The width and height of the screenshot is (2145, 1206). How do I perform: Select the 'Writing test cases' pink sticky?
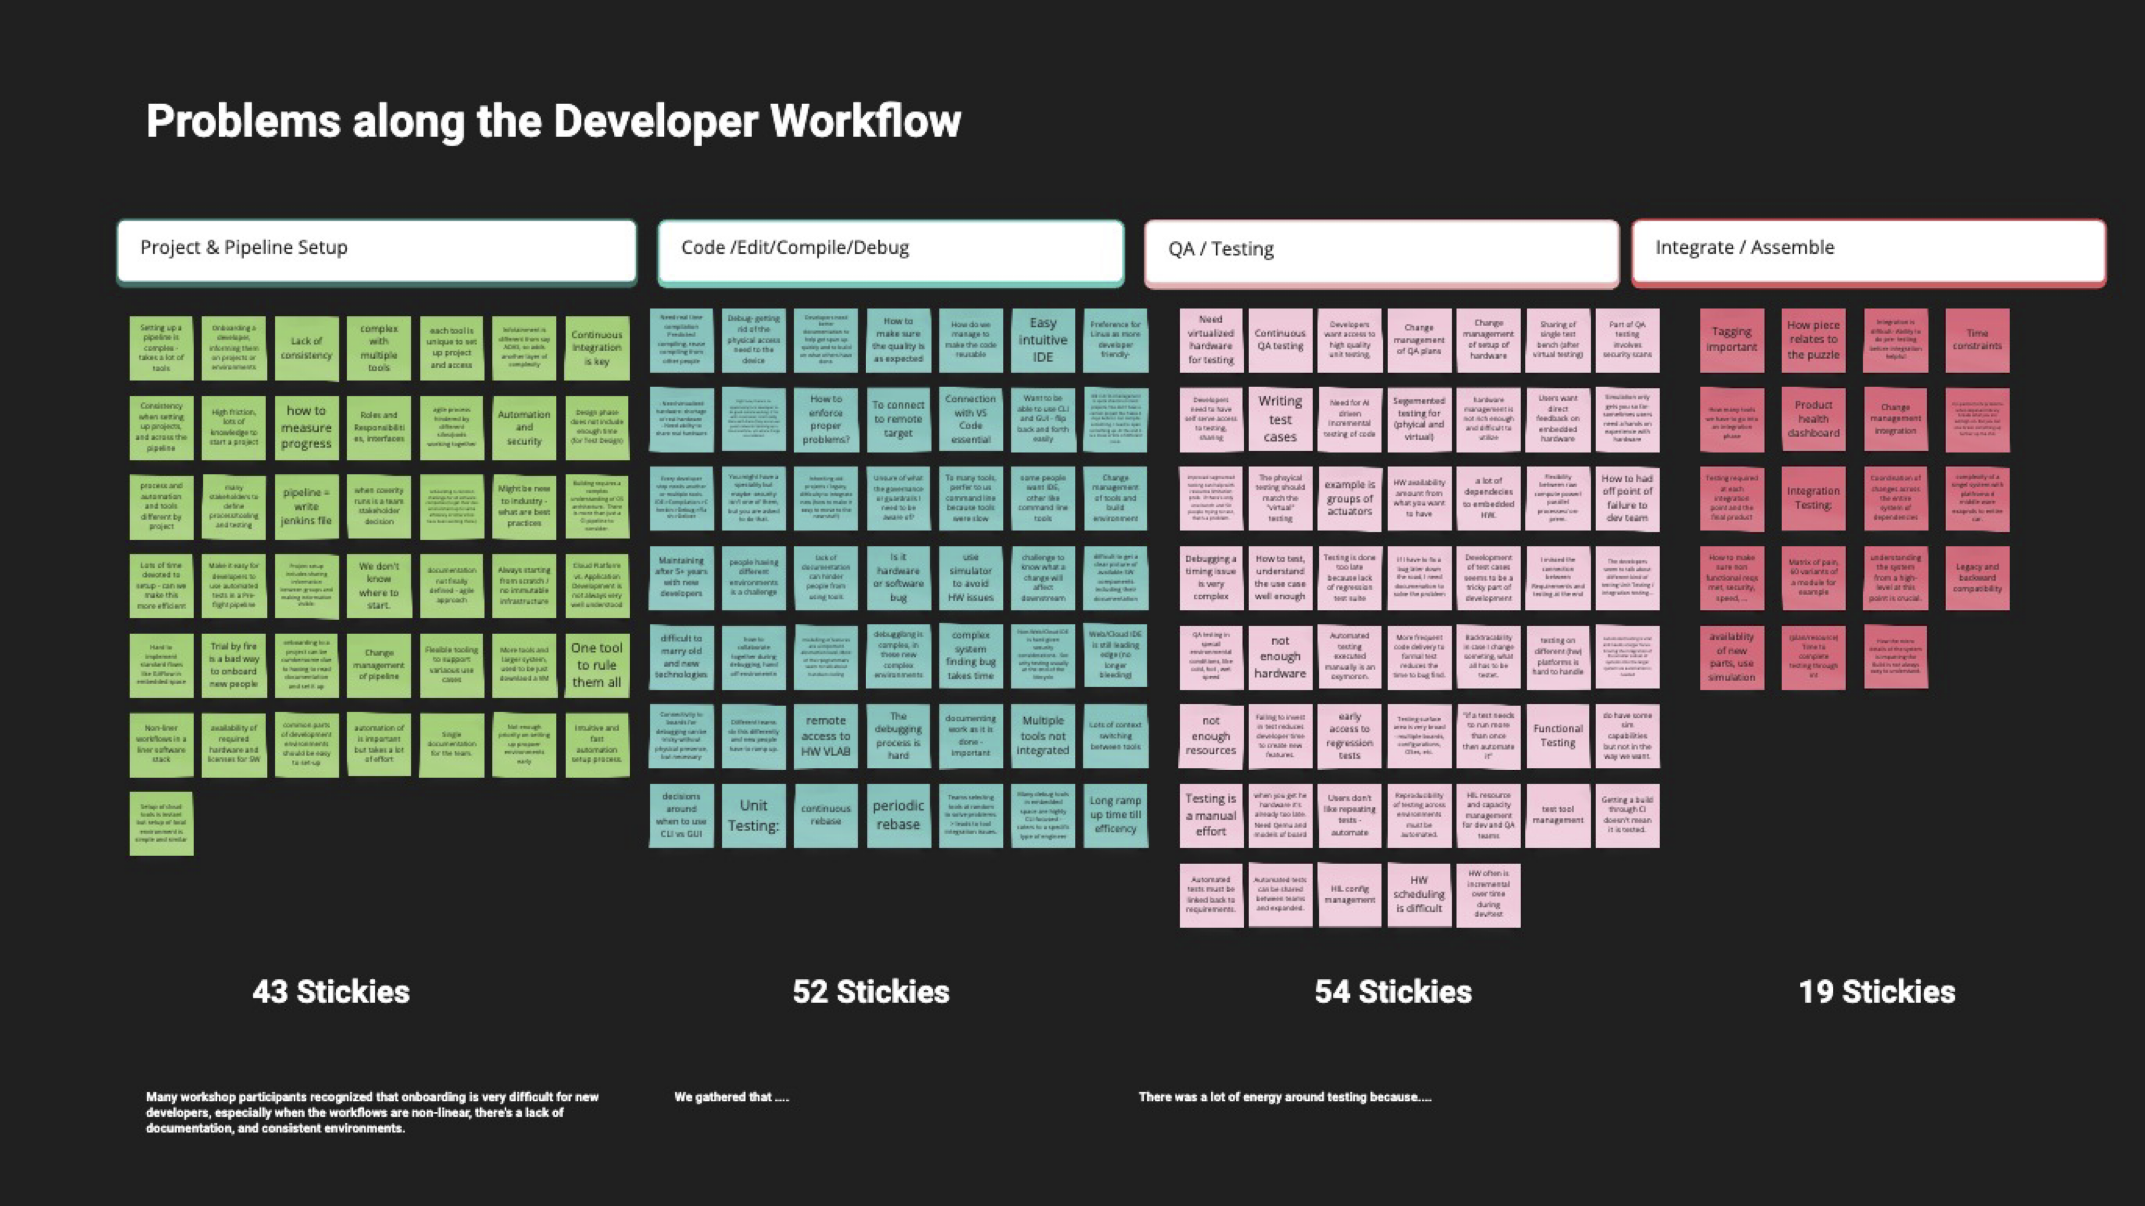1280,419
